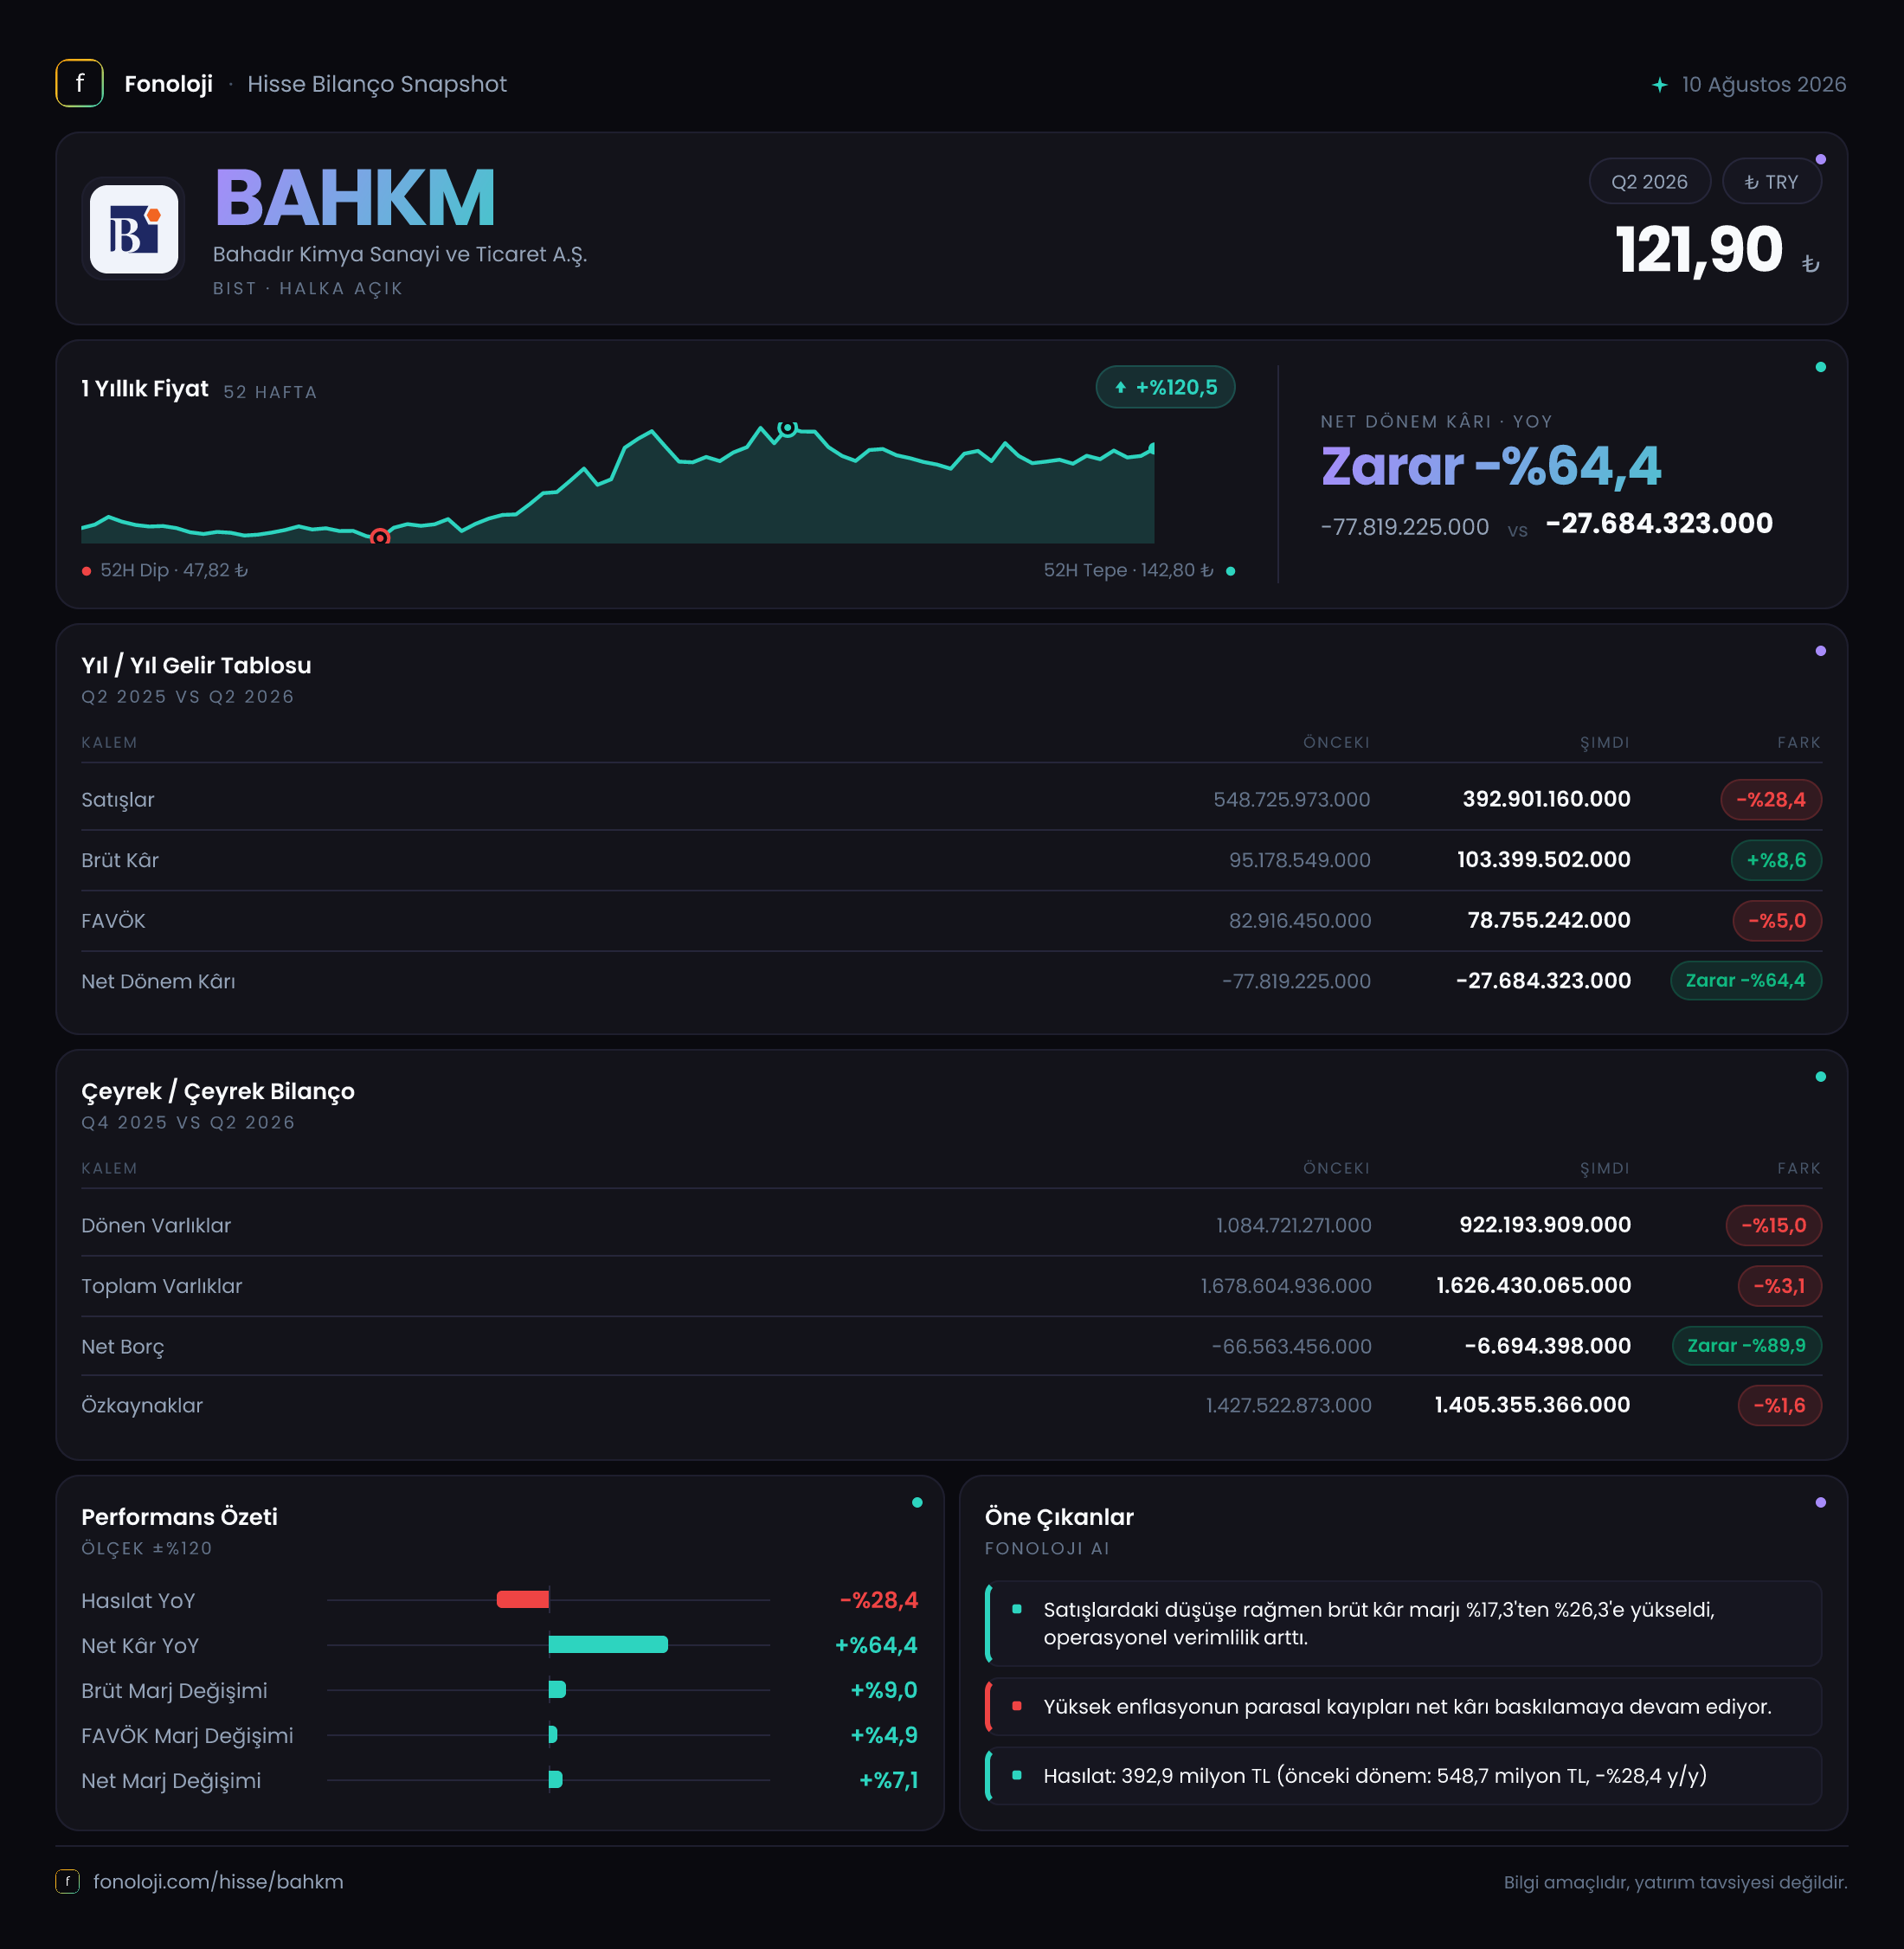Image resolution: width=1904 pixels, height=1949 pixels.
Task: Click the small Fonoloji icon in footer
Action: (67, 1881)
